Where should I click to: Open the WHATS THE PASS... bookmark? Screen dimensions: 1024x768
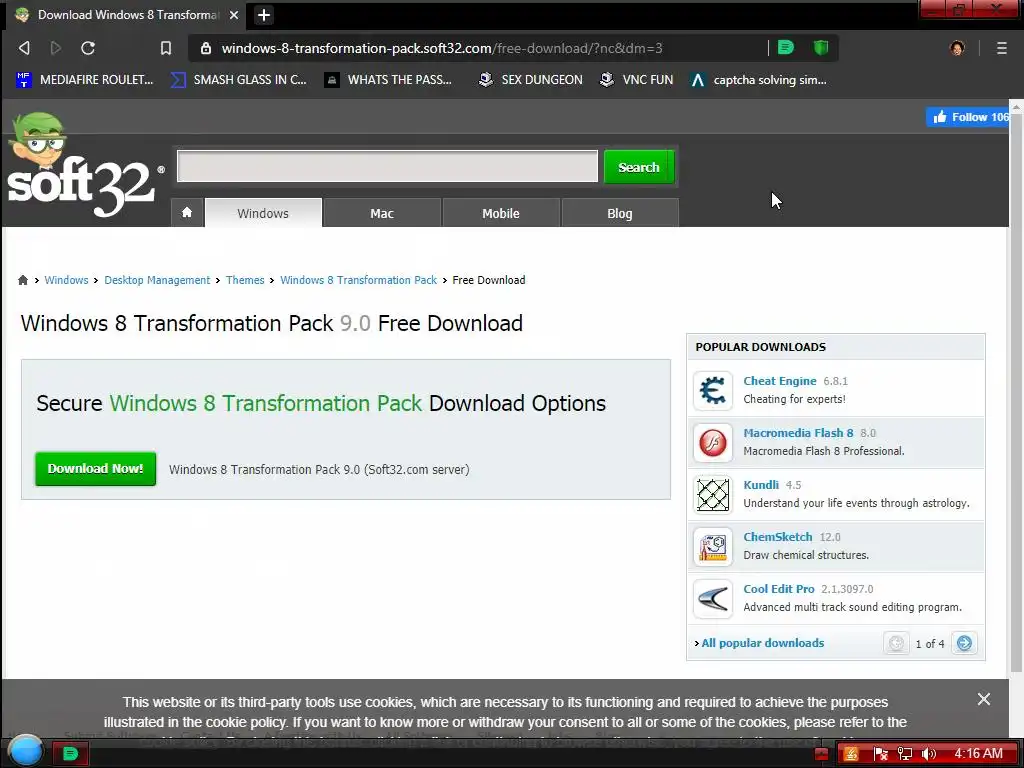[x=389, y=80]
